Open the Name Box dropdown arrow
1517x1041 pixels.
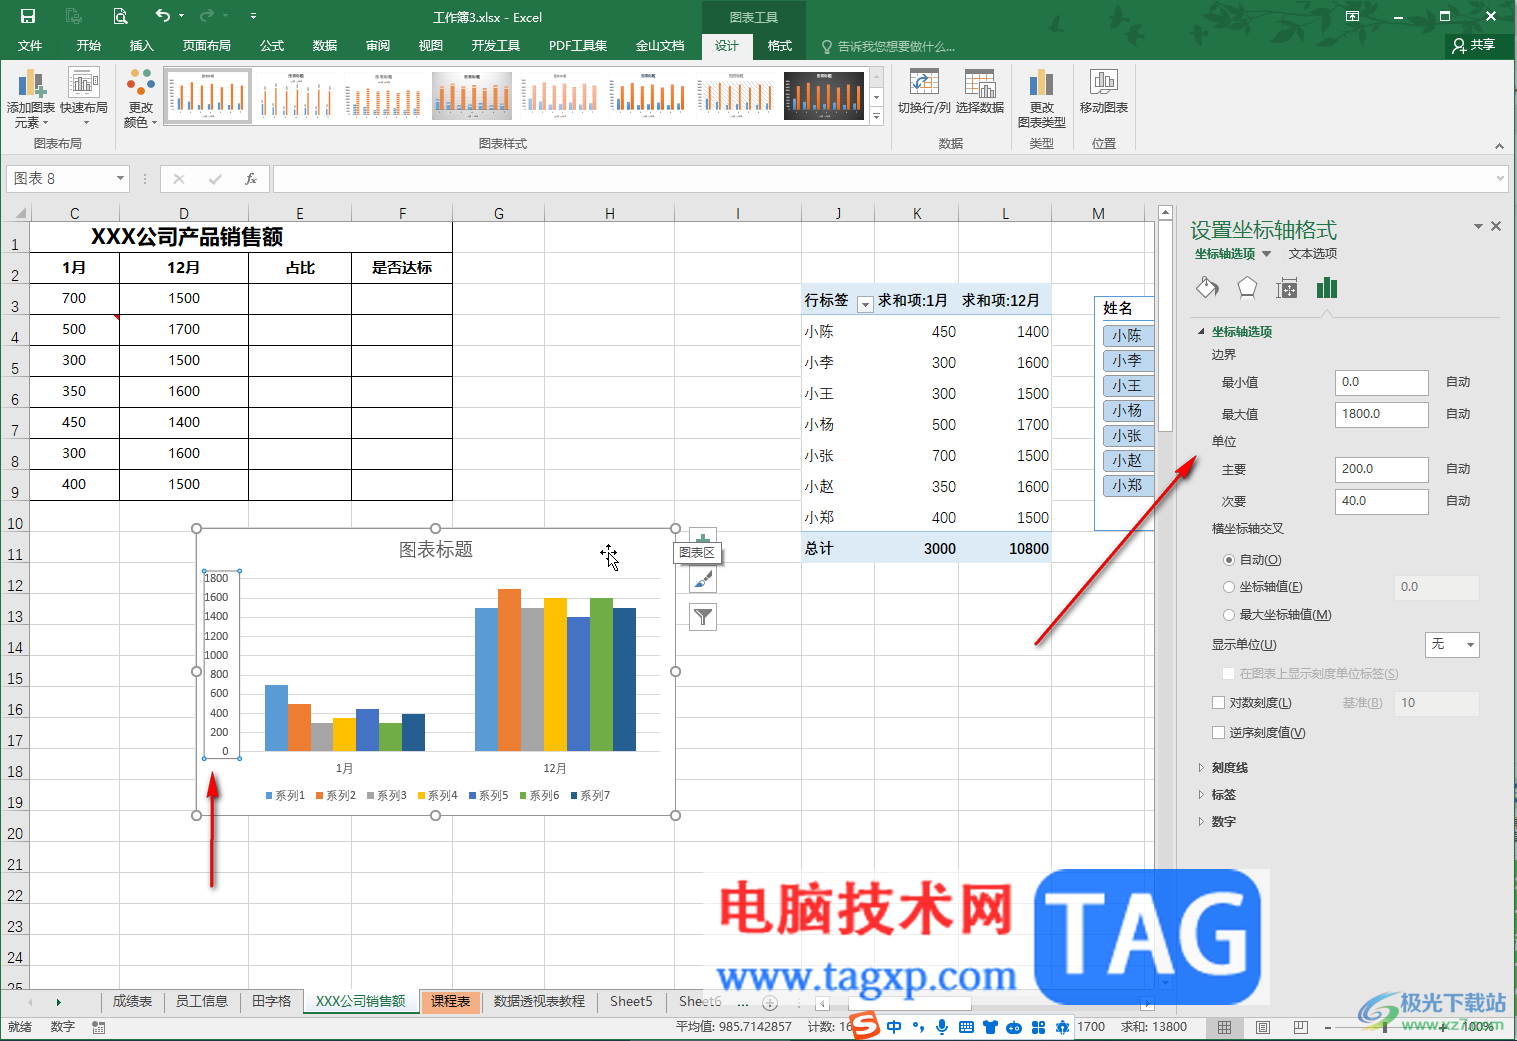pos(120,179)
